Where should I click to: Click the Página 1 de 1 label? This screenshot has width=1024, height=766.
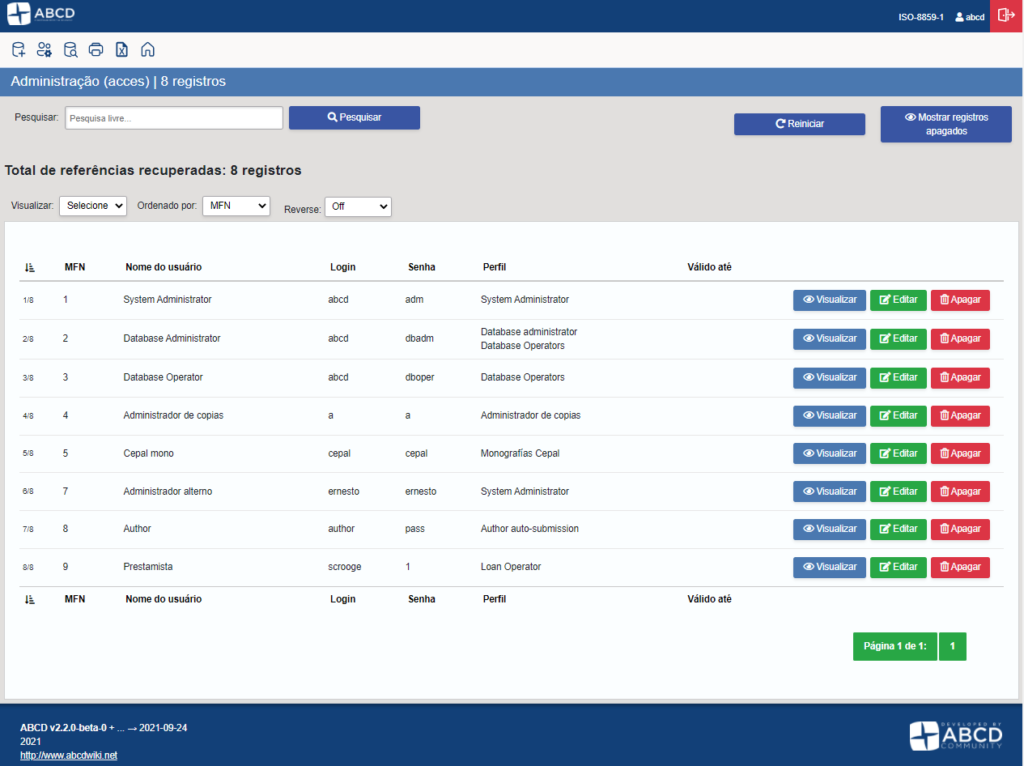click(x=895, y=646)
